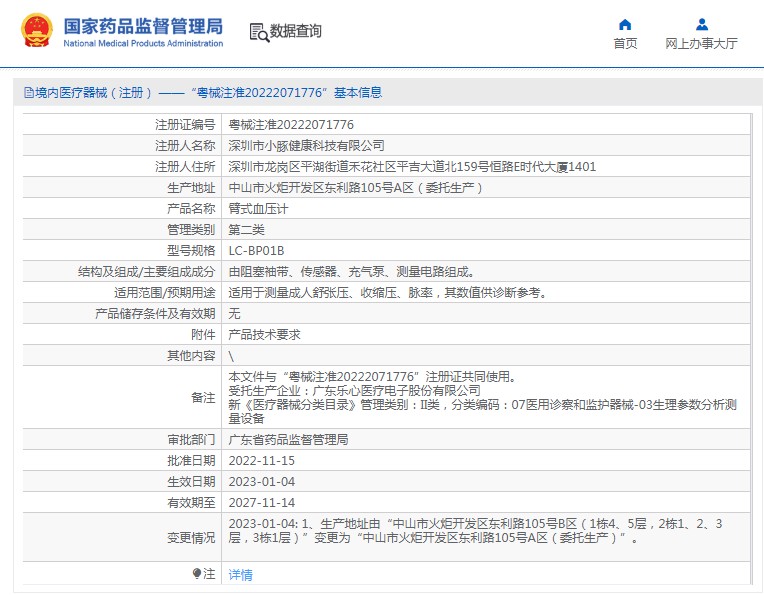Click the national emblem logo
This screenshot has width=764, height=595.
pyautogui.click(x=37, y=30)
